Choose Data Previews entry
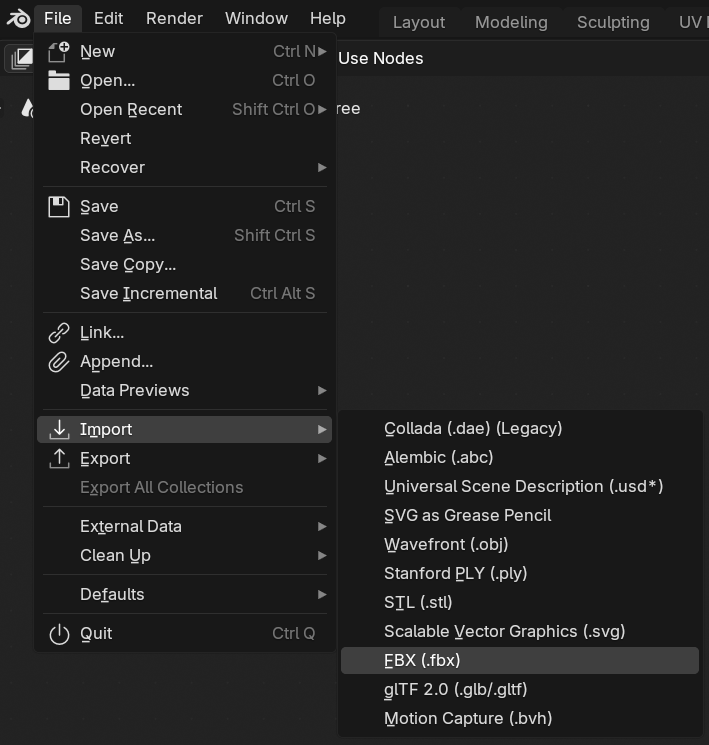Image resolution: width=709 pixels, height=745 pixels. click(x=184, y=391)
